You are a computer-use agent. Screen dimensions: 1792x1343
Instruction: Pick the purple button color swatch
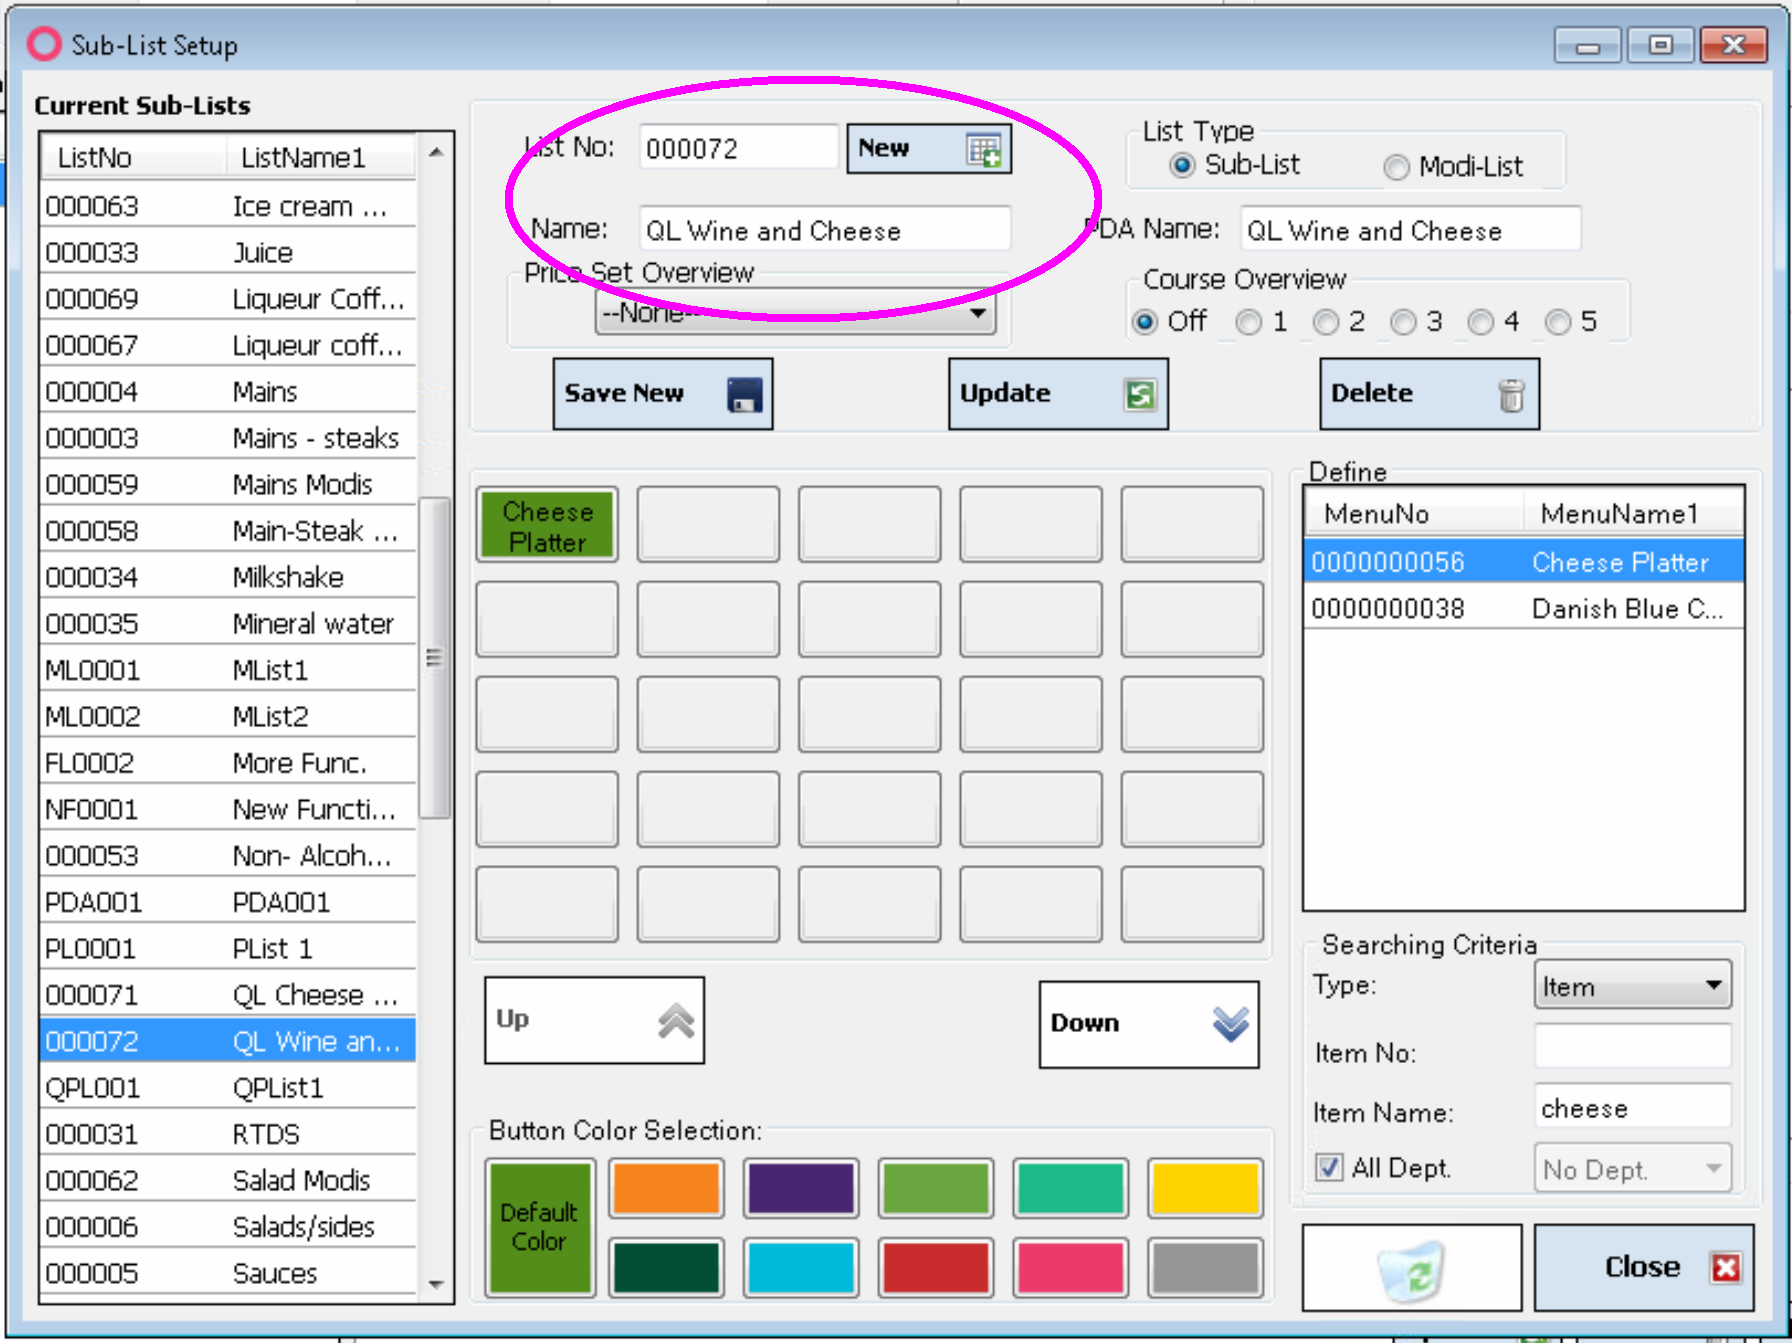click(801, 1188)
